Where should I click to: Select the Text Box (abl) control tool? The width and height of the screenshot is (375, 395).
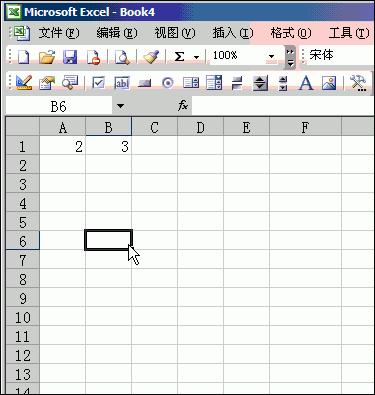pyautogui.click(x=122, y=83)
